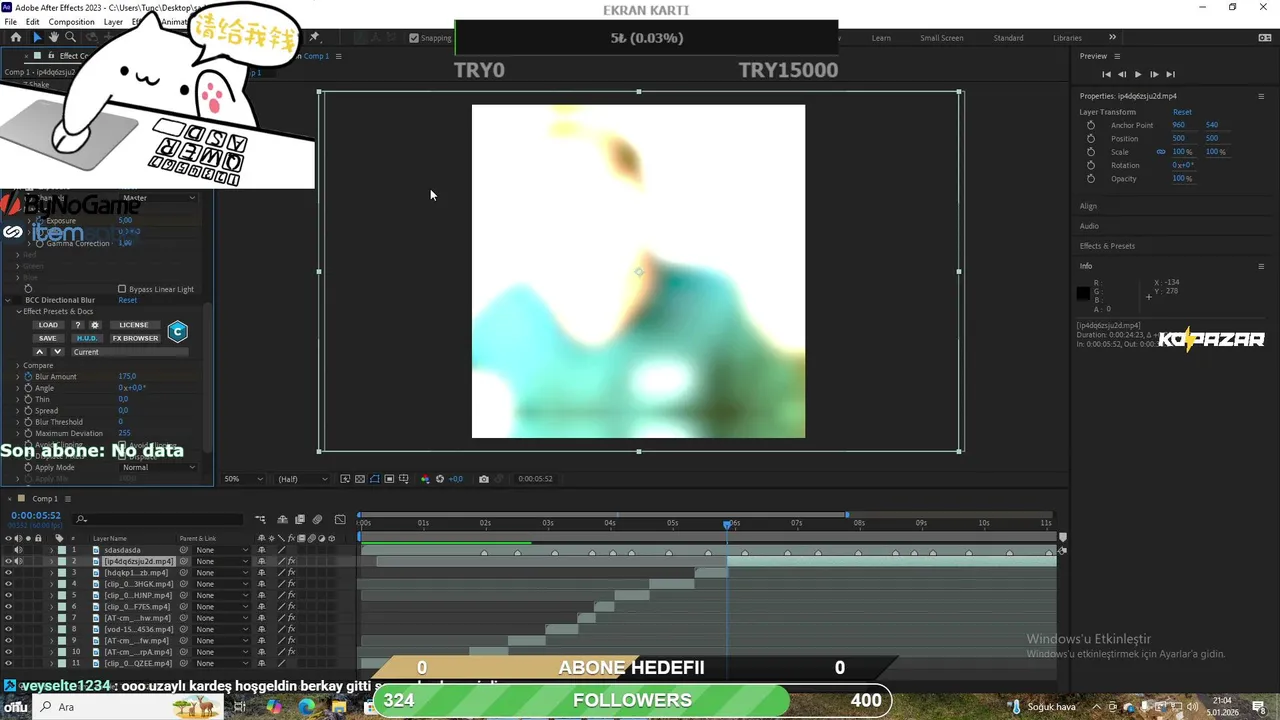Screen dimensions: 1280x720
Task: Open BCC preset settings gear
Action: click(95, 325)
